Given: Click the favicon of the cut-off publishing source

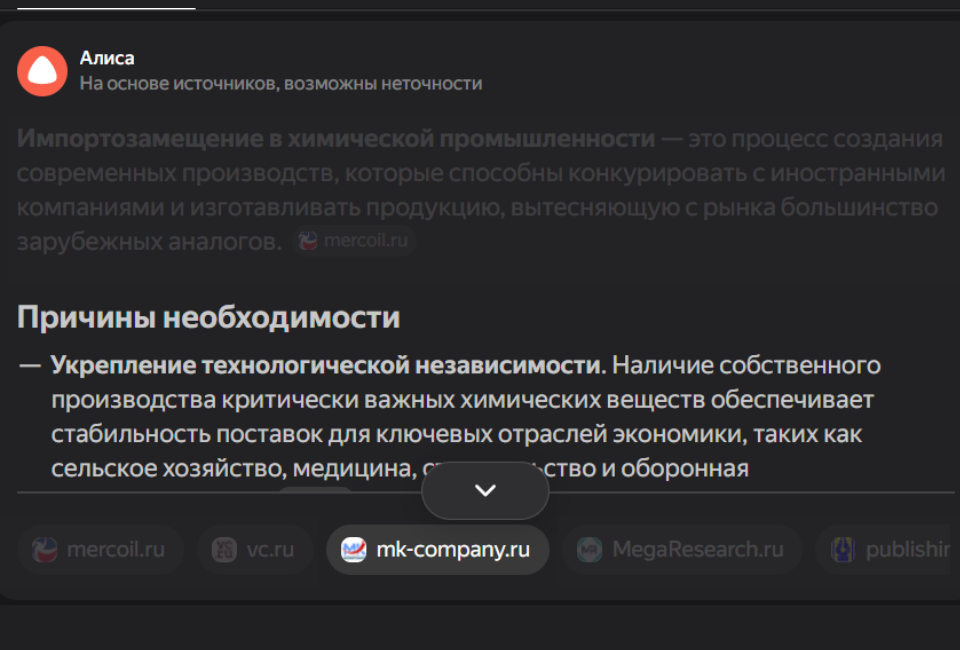Looking at the screenshot, I should tap(844, 550).
